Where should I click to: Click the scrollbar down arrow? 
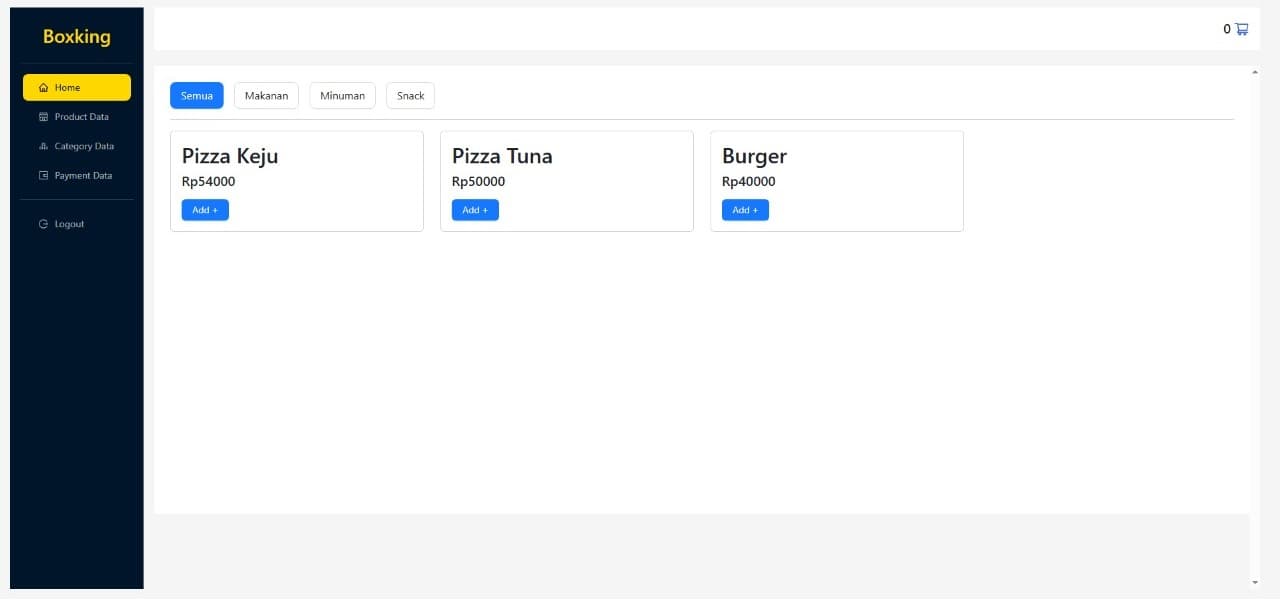pos(1255,582)
